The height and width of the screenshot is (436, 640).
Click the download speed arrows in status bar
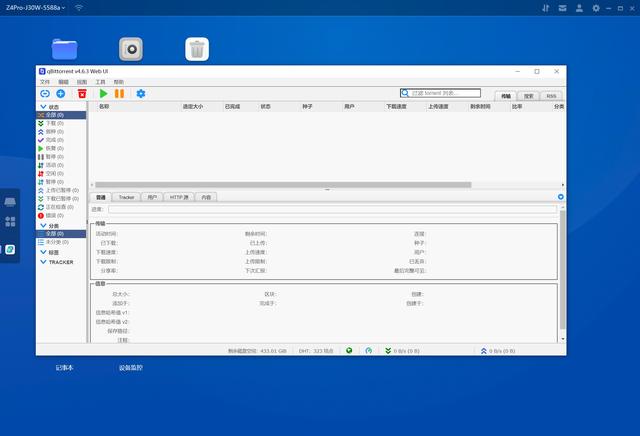tap(388, 351)
